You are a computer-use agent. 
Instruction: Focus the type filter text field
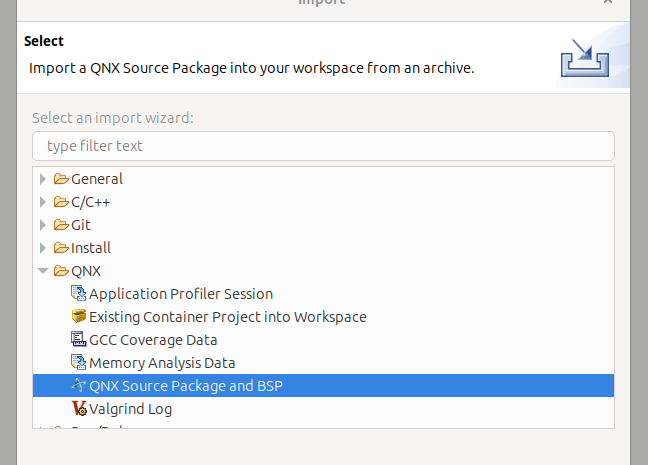[323, 146]
